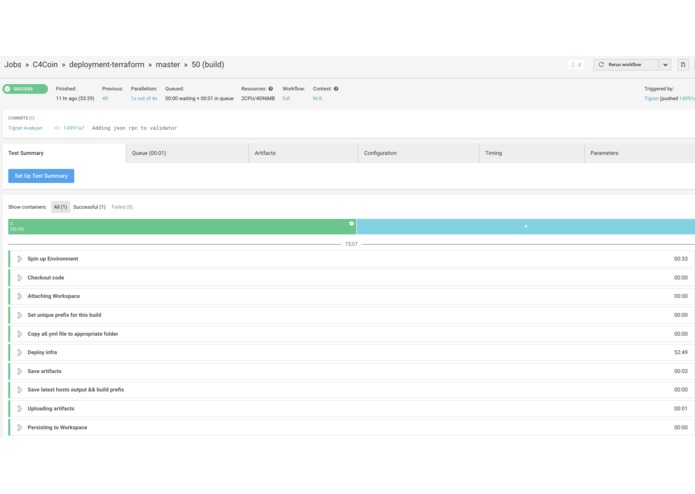The image size is (695, 494).
Task: Open Tigran Avakyan author link
Action: coord(25,128)
